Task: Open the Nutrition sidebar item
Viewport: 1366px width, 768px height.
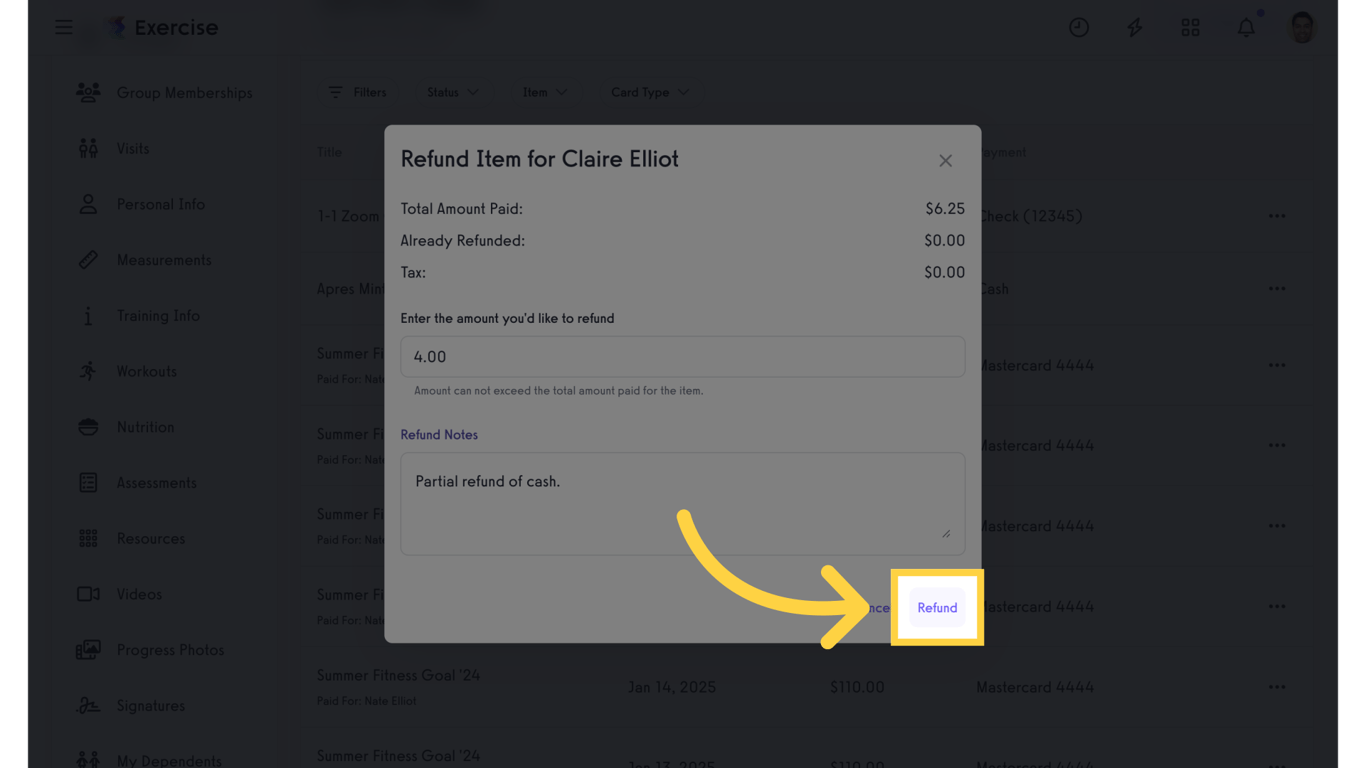Action: pos(145,427)
